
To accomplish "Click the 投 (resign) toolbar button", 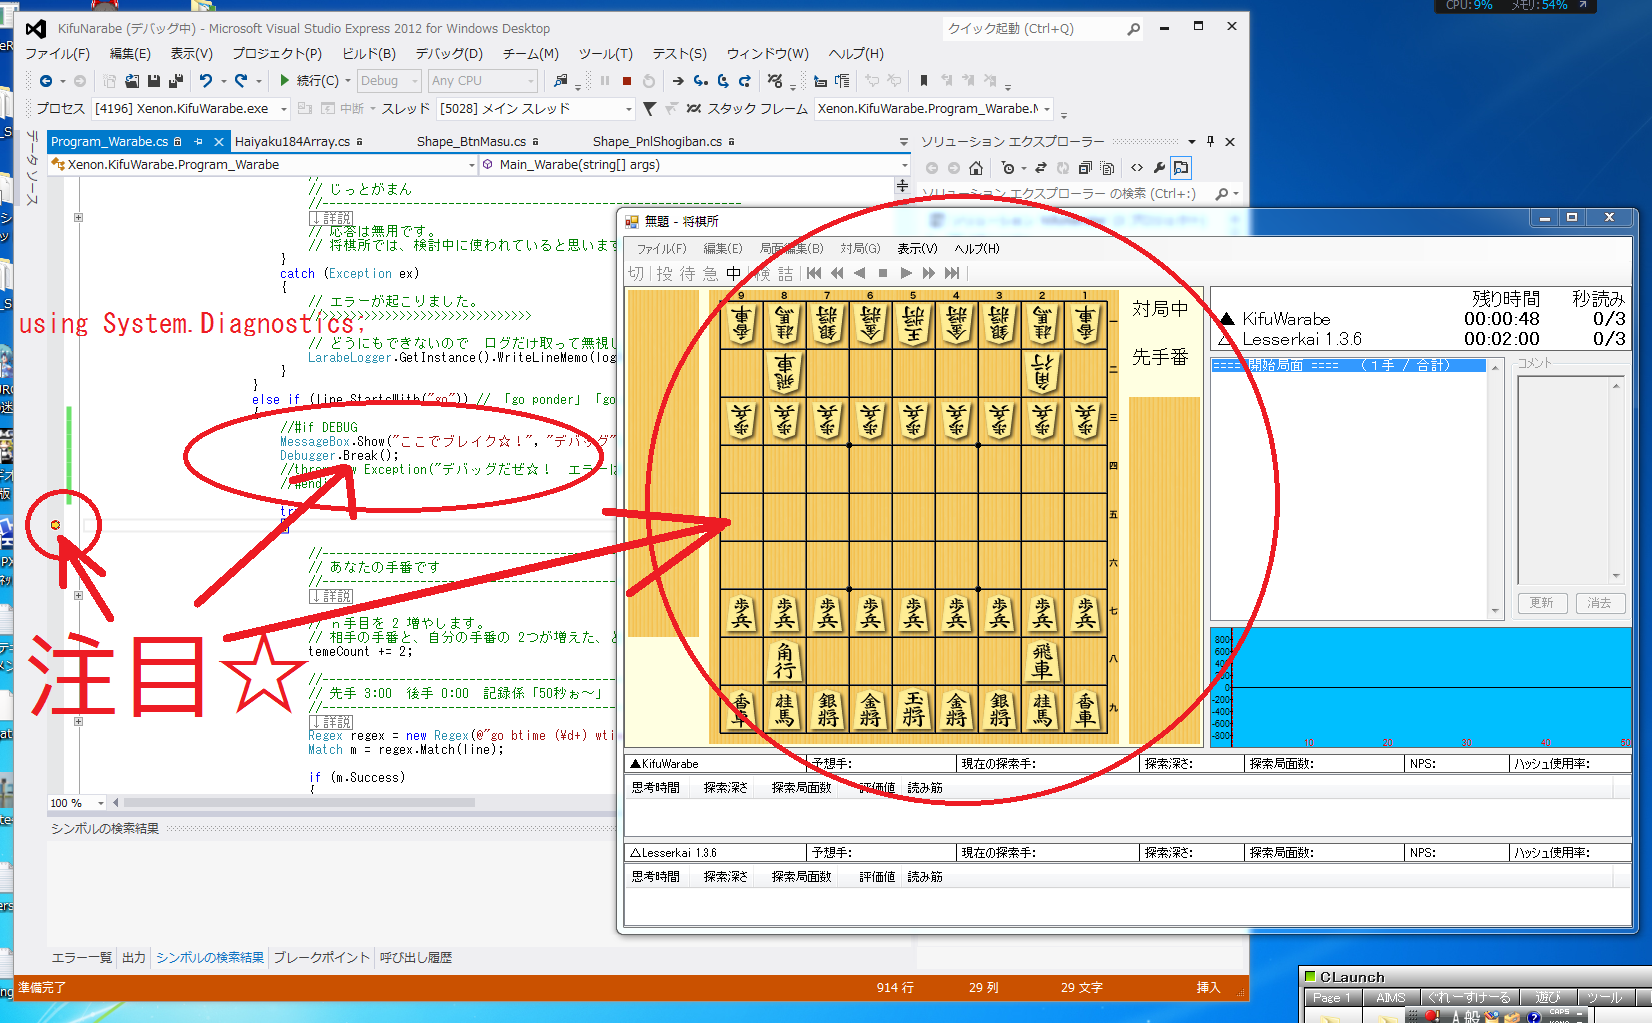I will pos(664,274).
